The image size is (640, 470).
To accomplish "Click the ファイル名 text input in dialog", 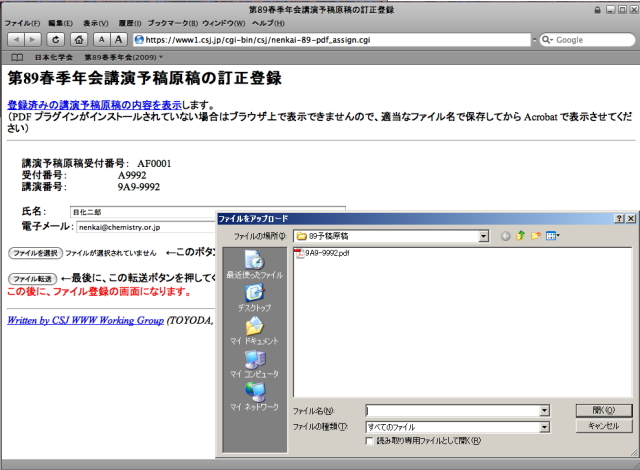I will tap(453, 410).
